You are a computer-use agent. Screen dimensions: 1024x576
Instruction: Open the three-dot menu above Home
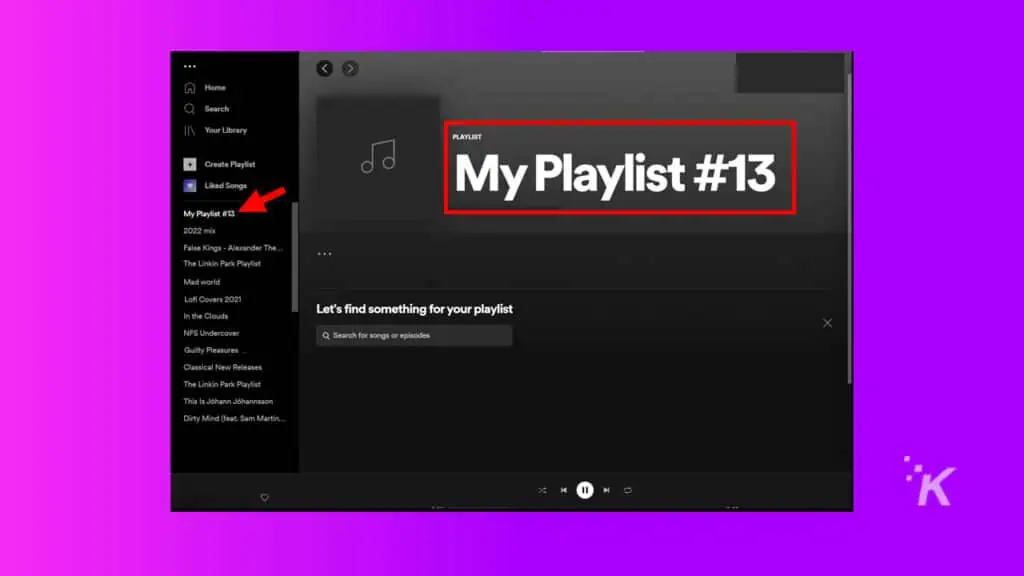point(189,66)
